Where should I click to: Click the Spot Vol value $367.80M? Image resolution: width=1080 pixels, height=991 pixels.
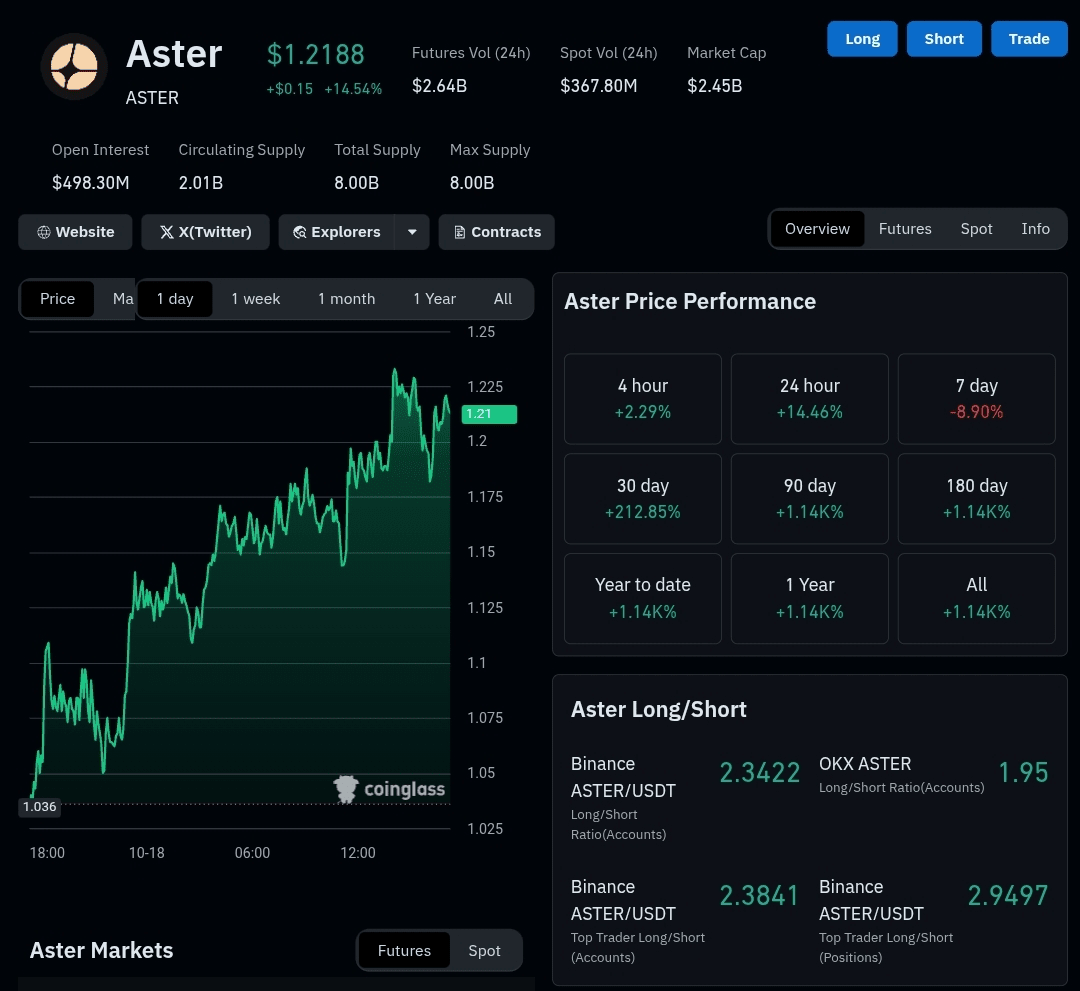pos(599,85)
